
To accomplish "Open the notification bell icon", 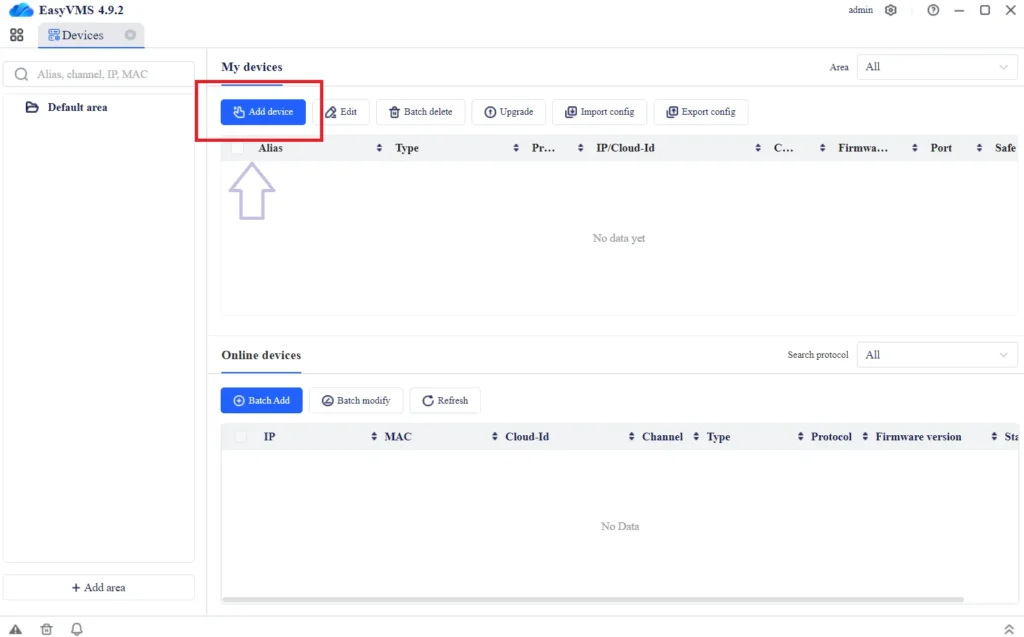I will (x=77, y=629).
